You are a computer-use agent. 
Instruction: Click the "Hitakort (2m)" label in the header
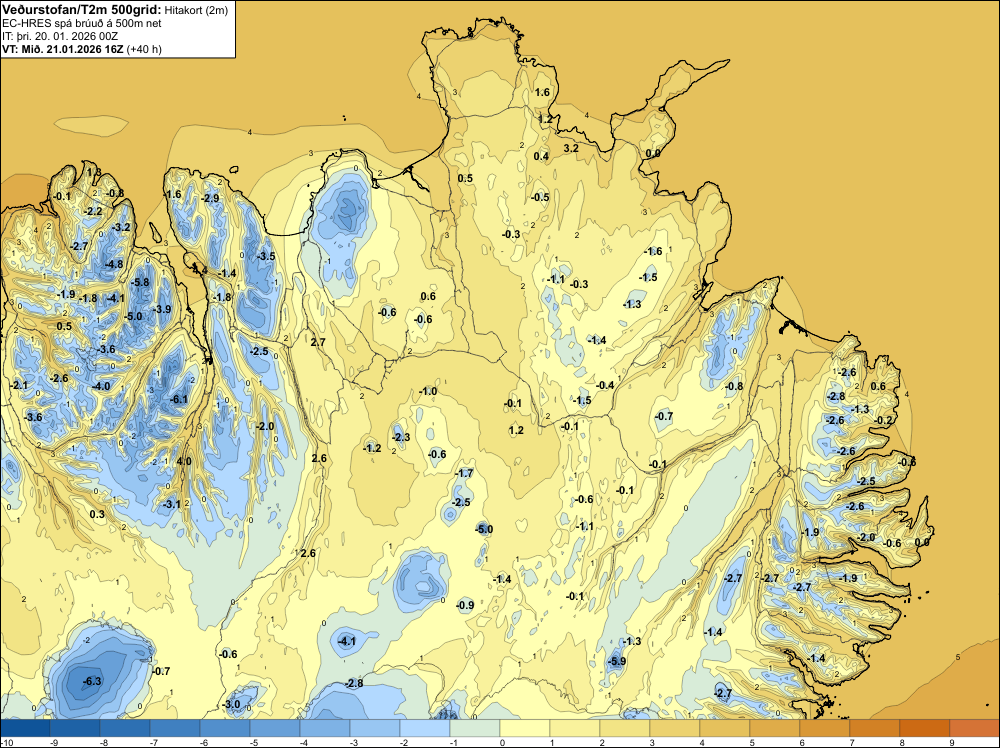tap(196, 10)
